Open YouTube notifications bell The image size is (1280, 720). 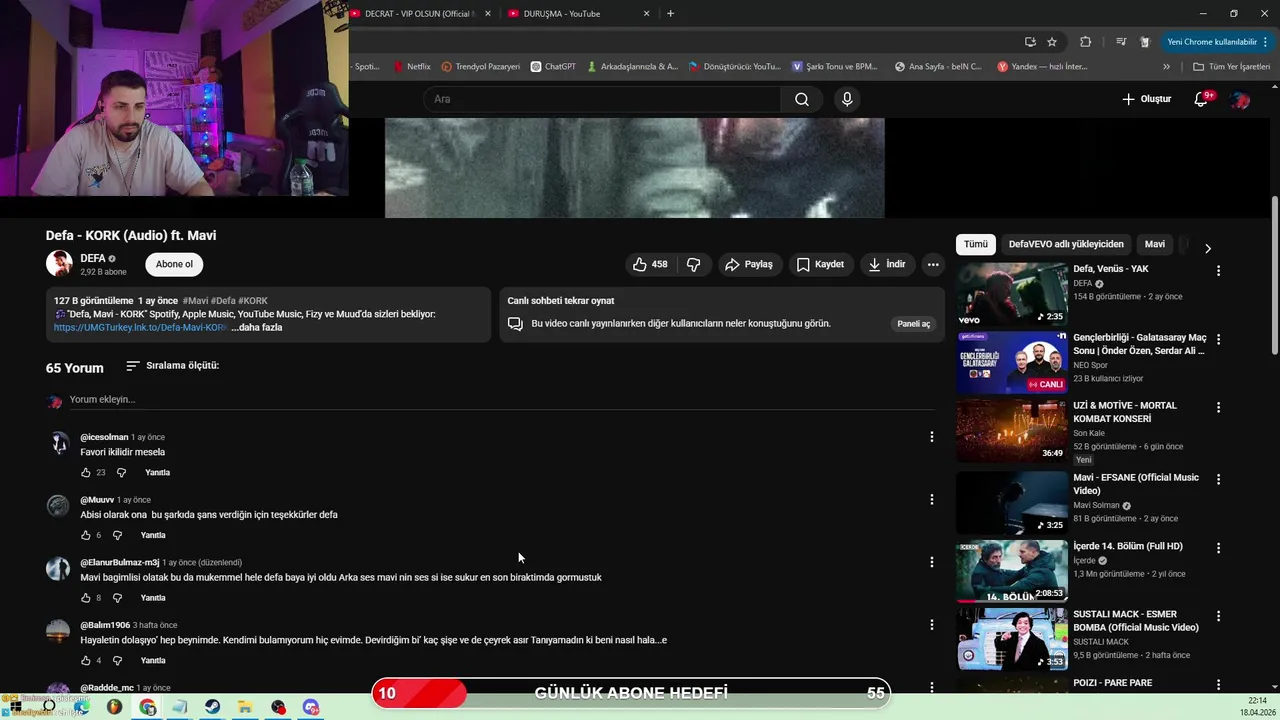pyautogui.click(x=1203, y=99)
